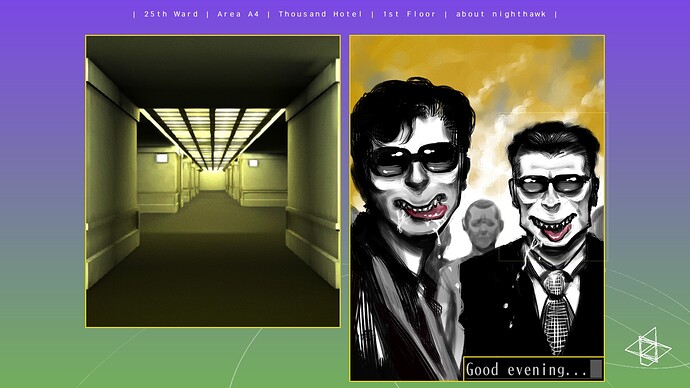The height and width of the screenshot is (388, 690).
Task: Select '25th Ward' in the header
Action: coord(171,14)
